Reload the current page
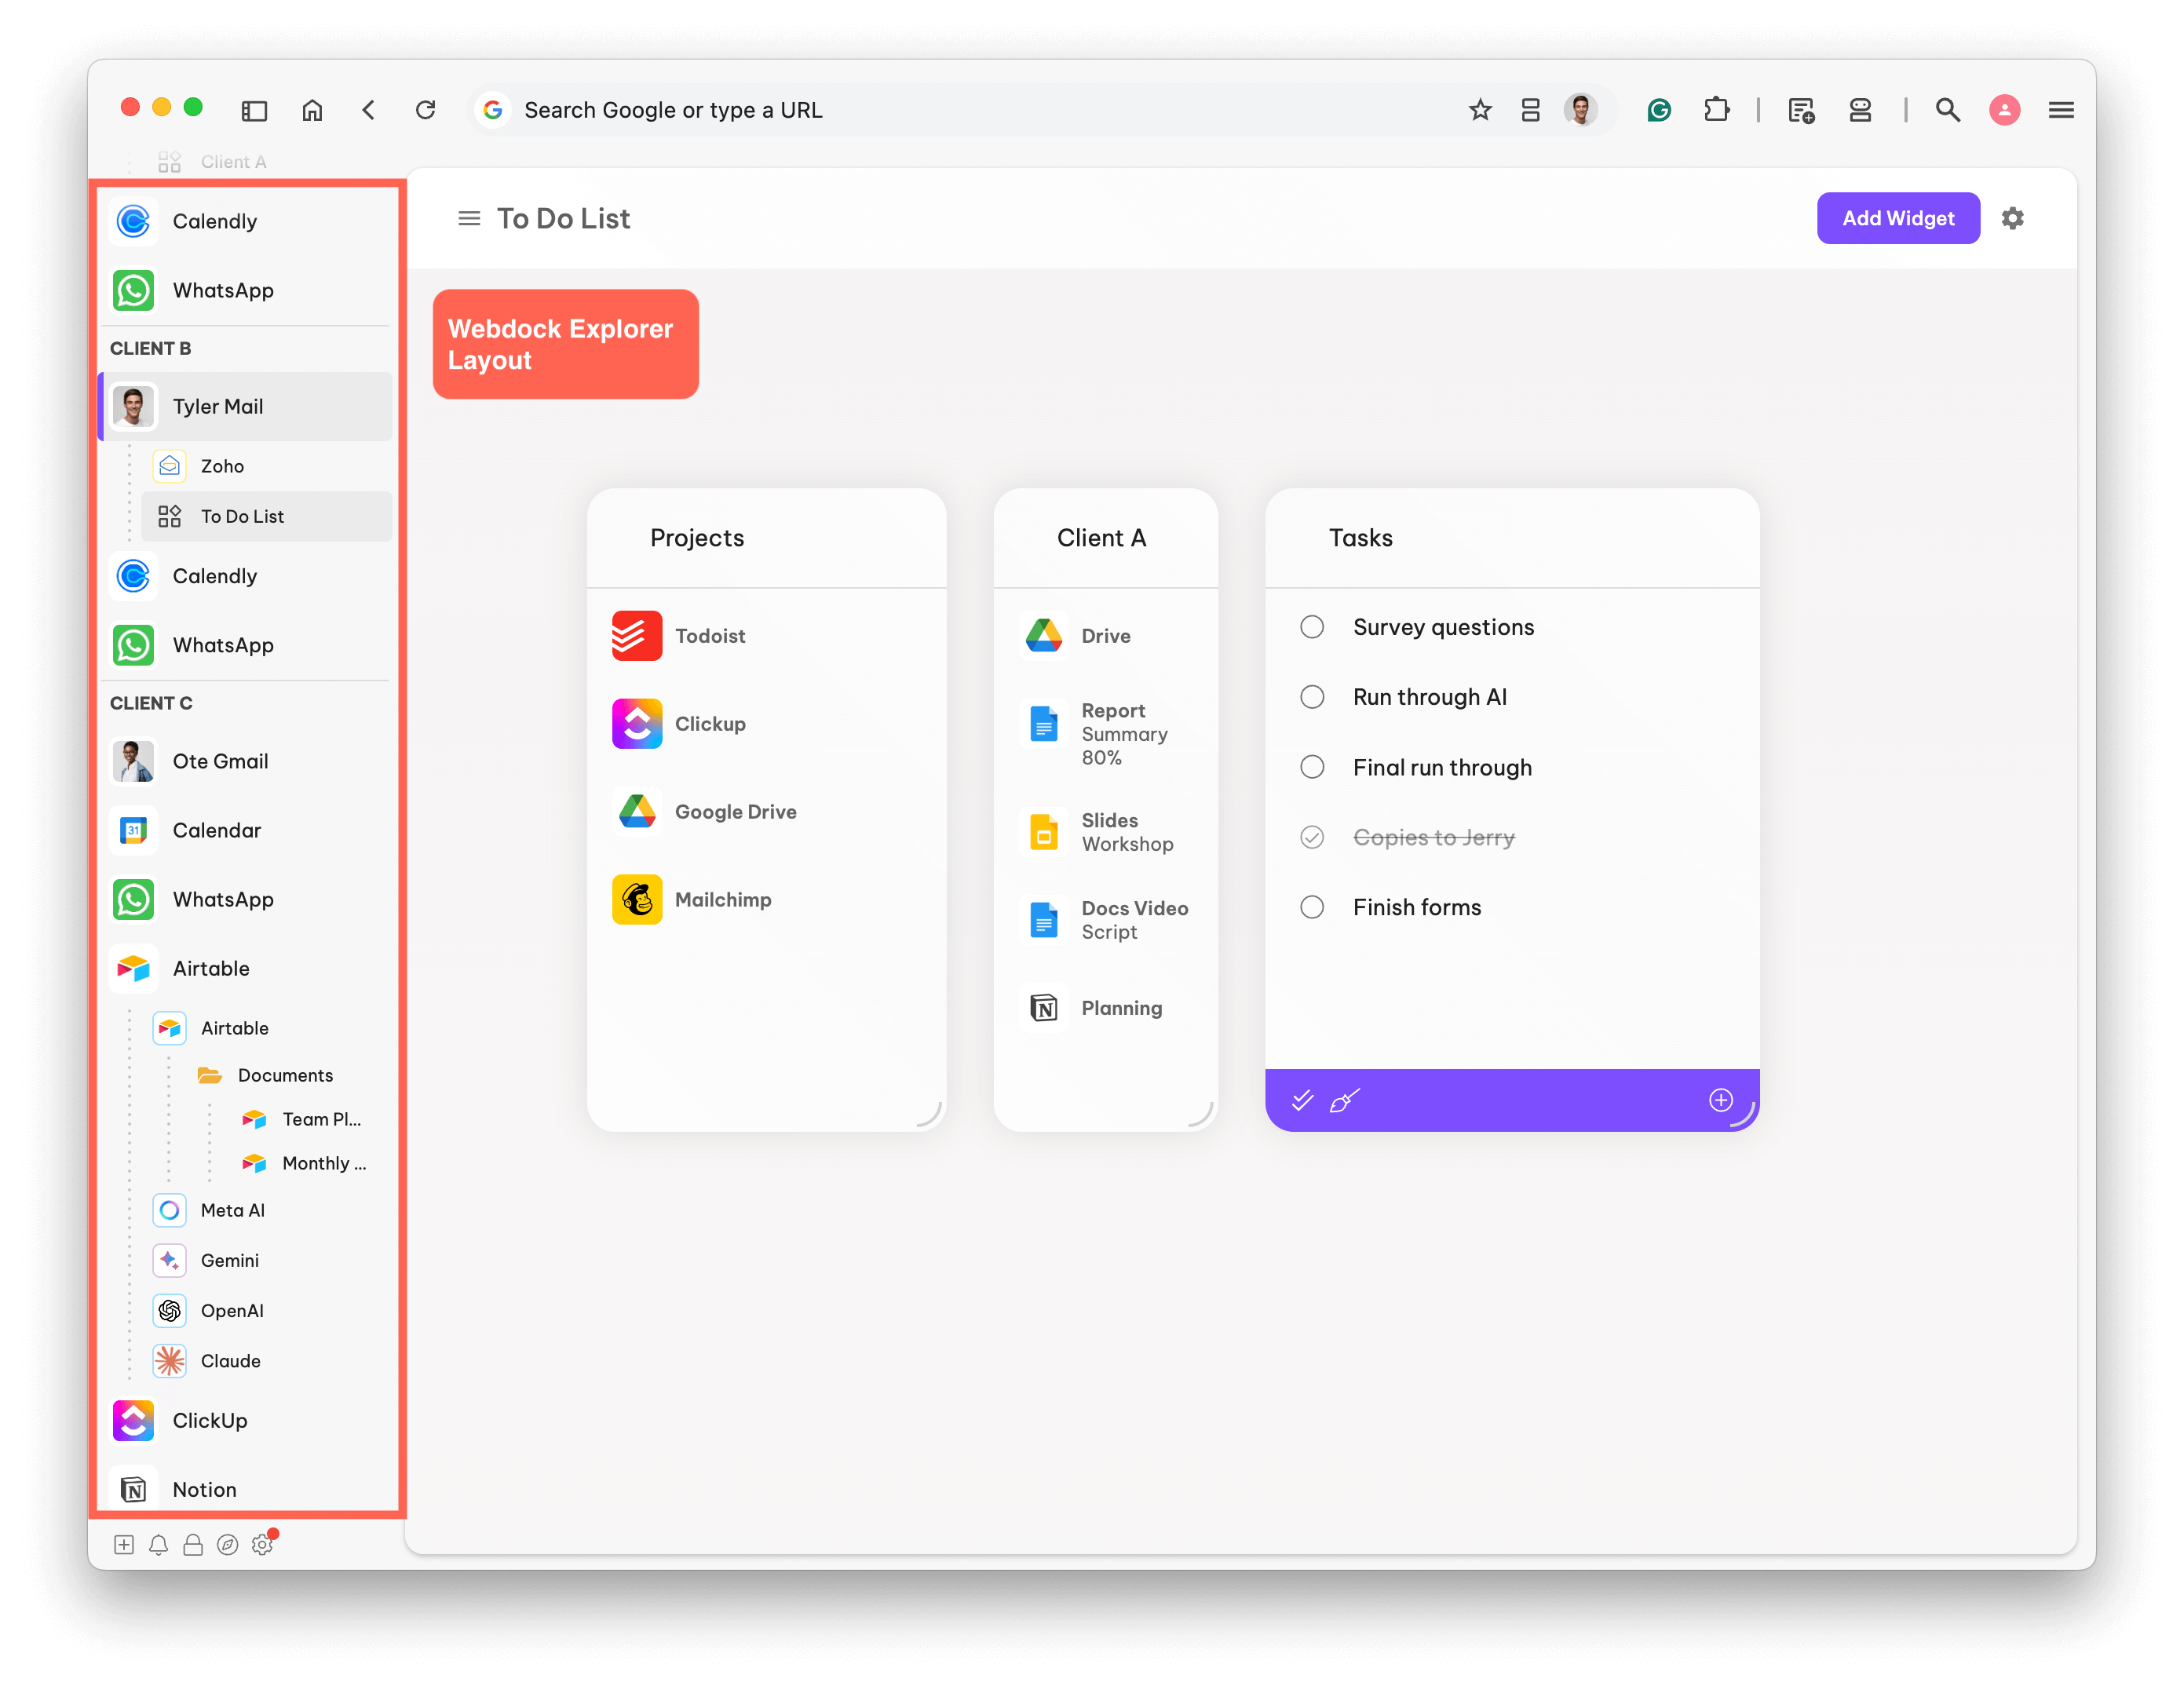The height and width of the screenshot is (1686, 2184). [x=426, y=110]
